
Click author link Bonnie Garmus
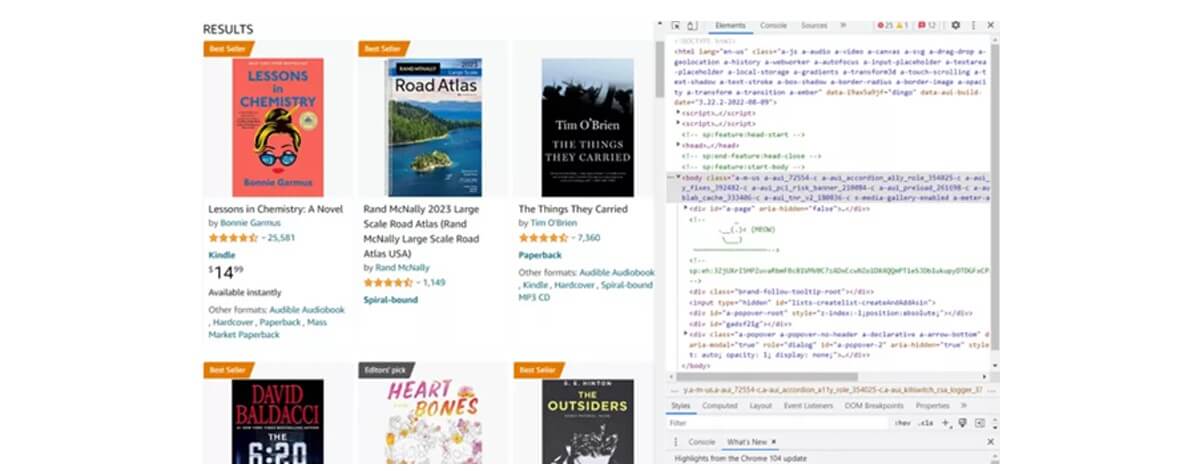click(x=251, y=224)
